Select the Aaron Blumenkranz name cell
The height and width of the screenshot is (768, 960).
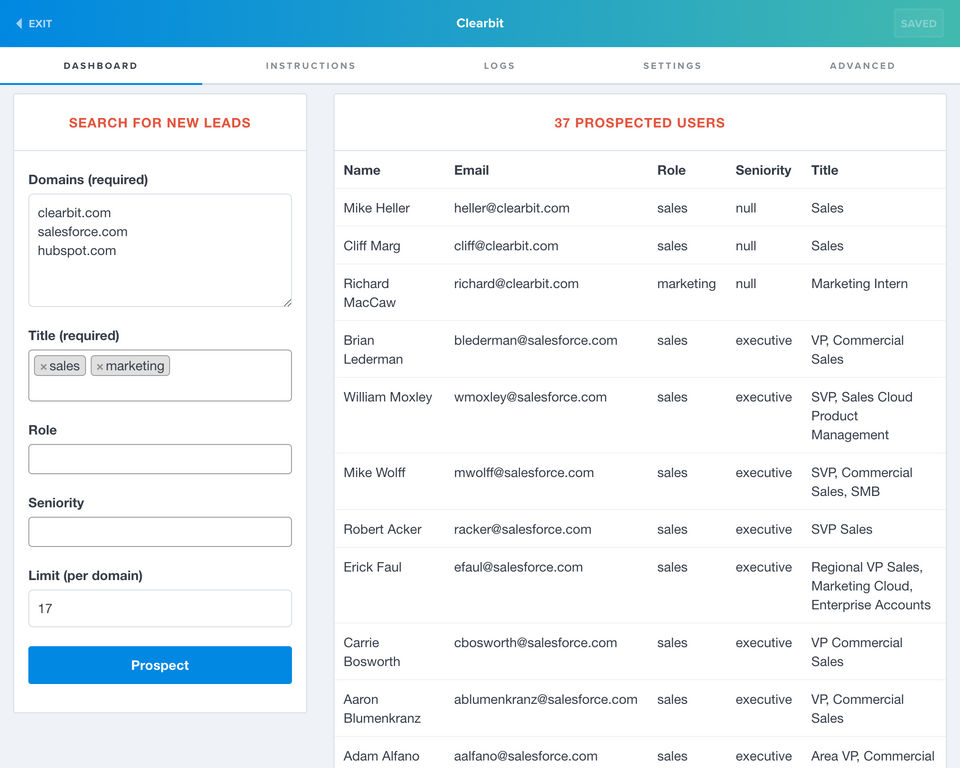pos(382,709)
